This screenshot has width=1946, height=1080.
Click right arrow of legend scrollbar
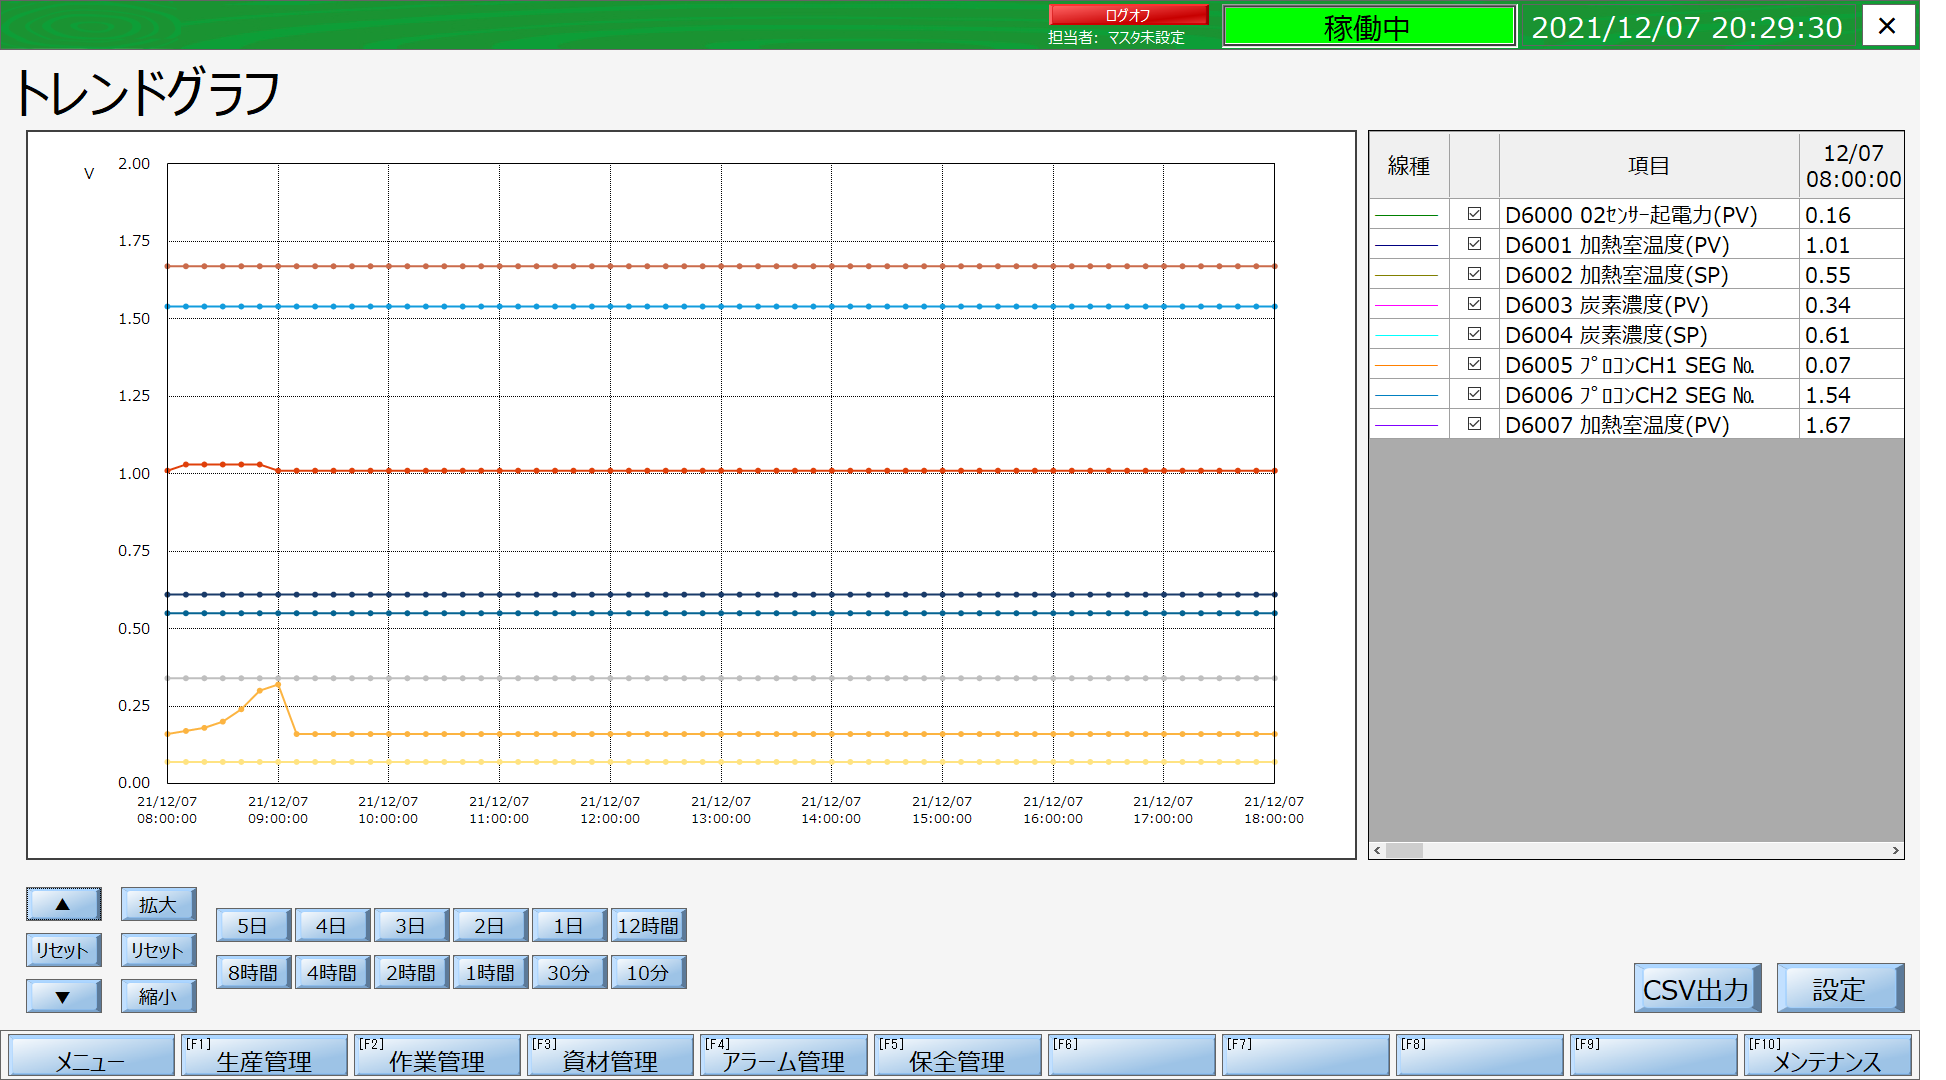pos(1895,850)
